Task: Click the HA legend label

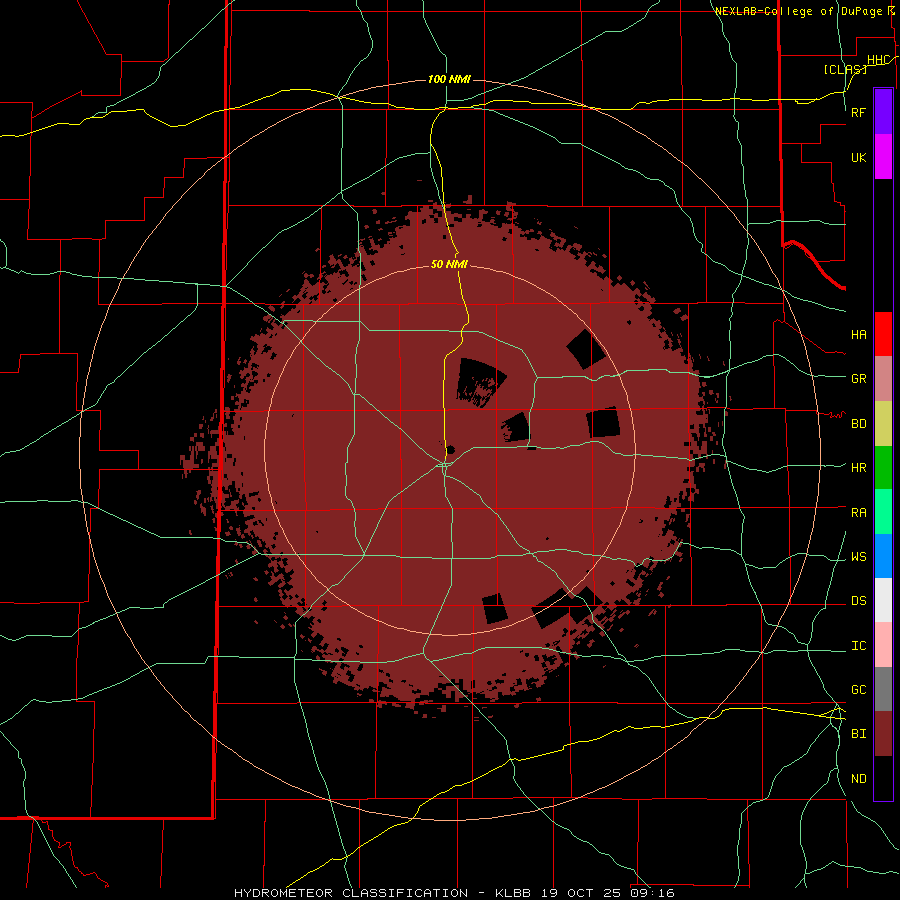Action: pyautogui.click(x=859, y=335)
